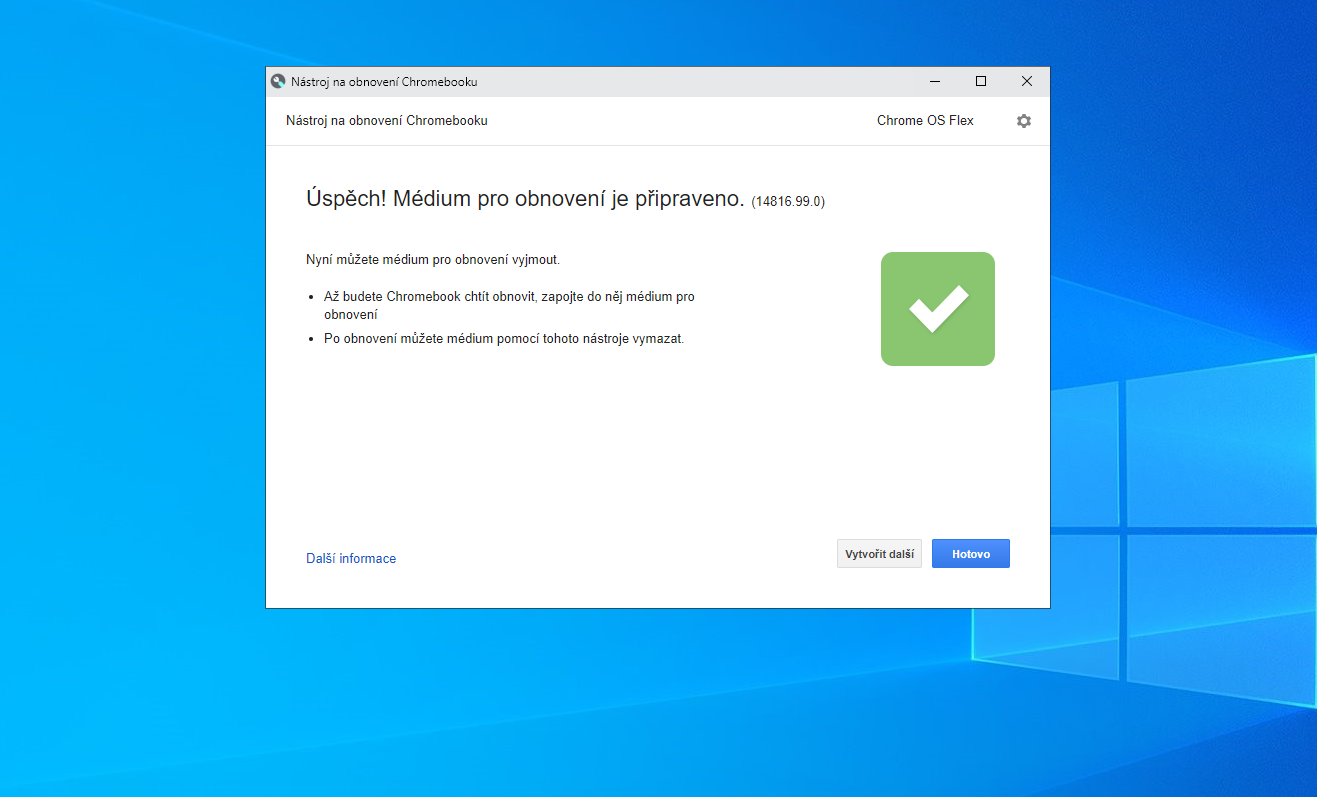Close the recovery tool window
Image resolution: width=1317 pixels, height=797 pixels.
coord(1027,81)
